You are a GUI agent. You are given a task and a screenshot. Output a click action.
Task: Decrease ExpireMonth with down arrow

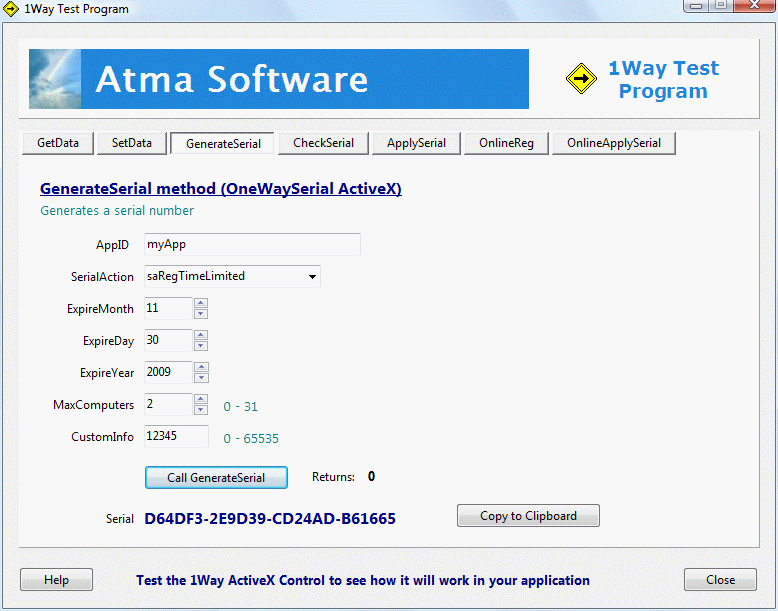[x=200, y=314]
